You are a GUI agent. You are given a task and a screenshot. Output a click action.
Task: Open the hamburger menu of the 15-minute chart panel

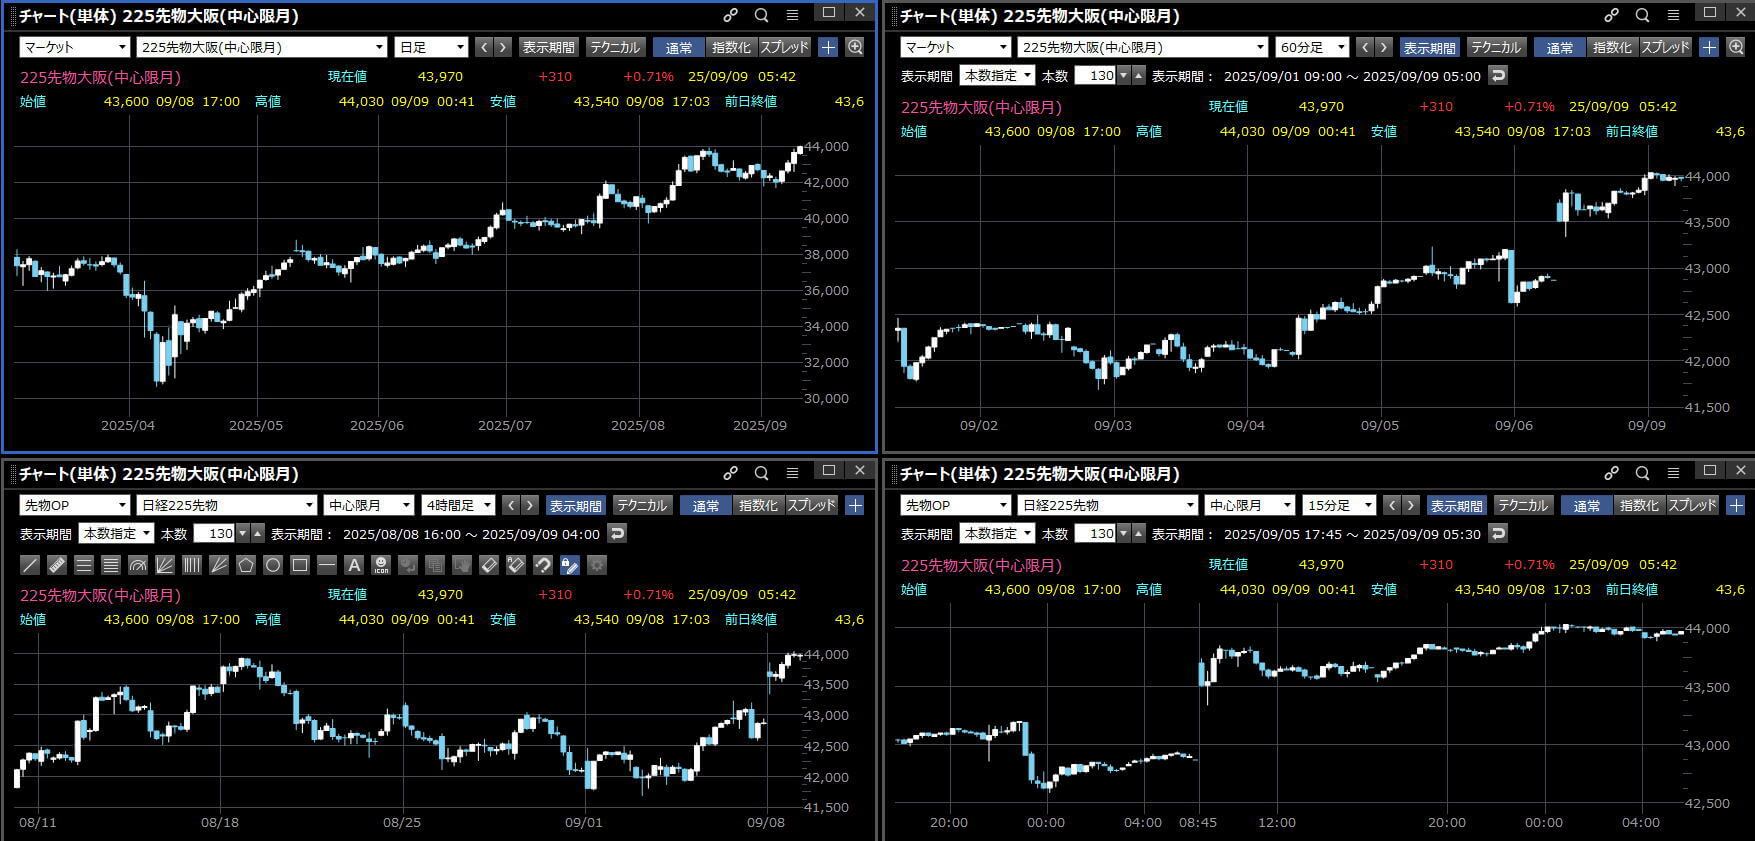coord(1673,473)
